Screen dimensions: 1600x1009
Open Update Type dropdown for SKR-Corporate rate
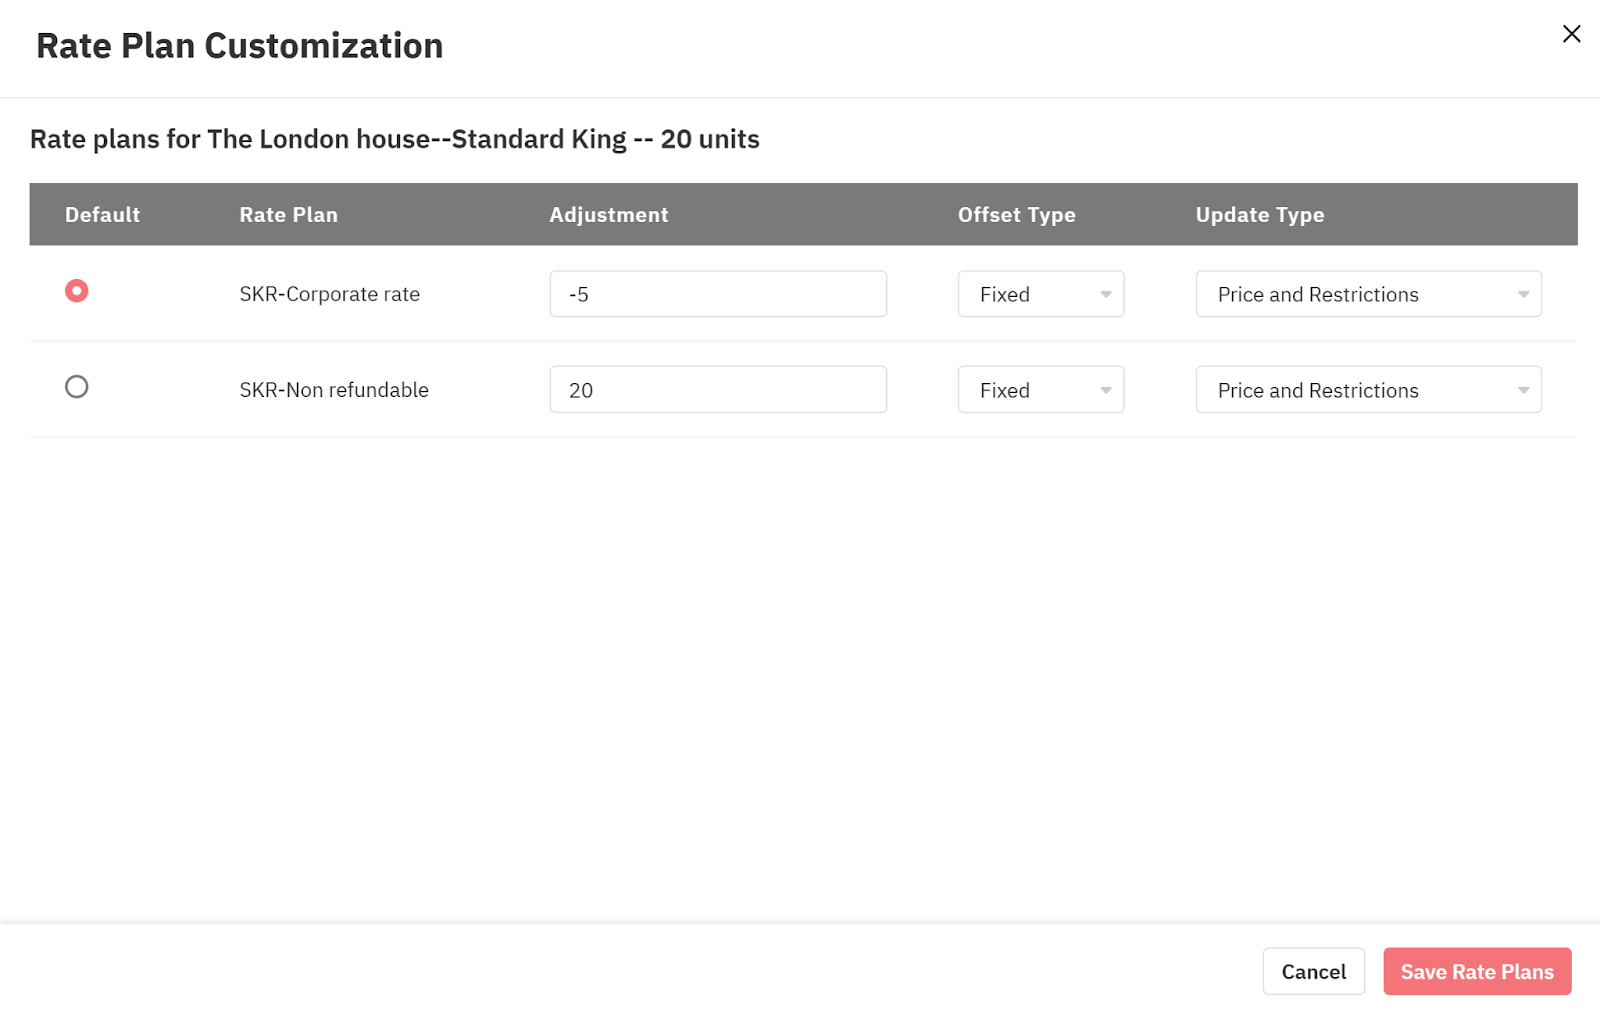point(1367,294)
